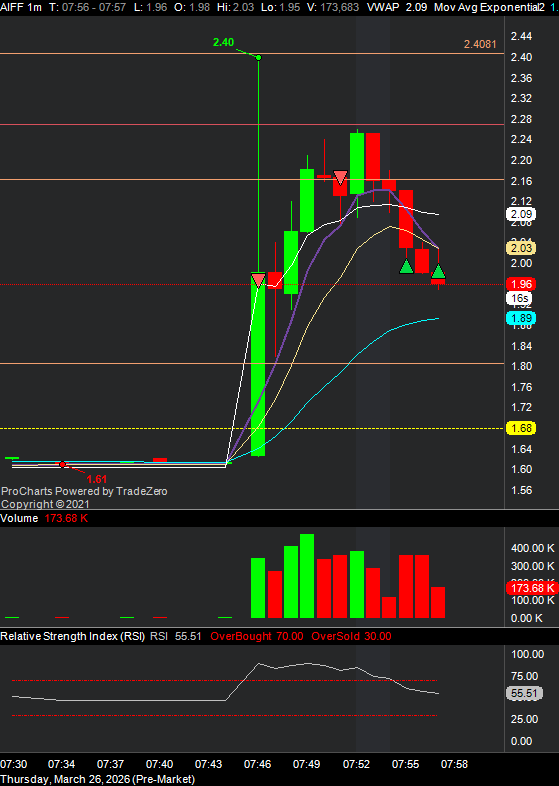The width and height of the screenshot is (559, 786).
Task: Click the Thursday, March 26, 2026 (Pre-Market) date
Action: click(x=98, y=779)
